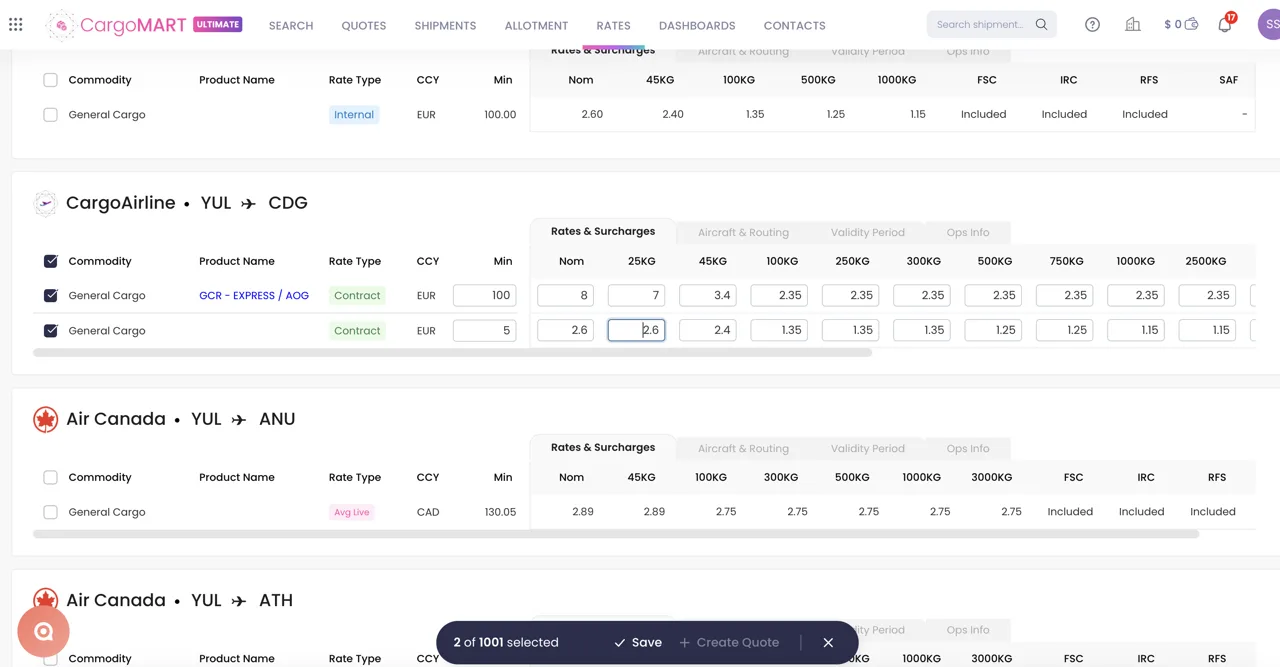Screen dimensions: 1280x667
Task: Edit the Nom field showing 8
Action: point(565,295)
